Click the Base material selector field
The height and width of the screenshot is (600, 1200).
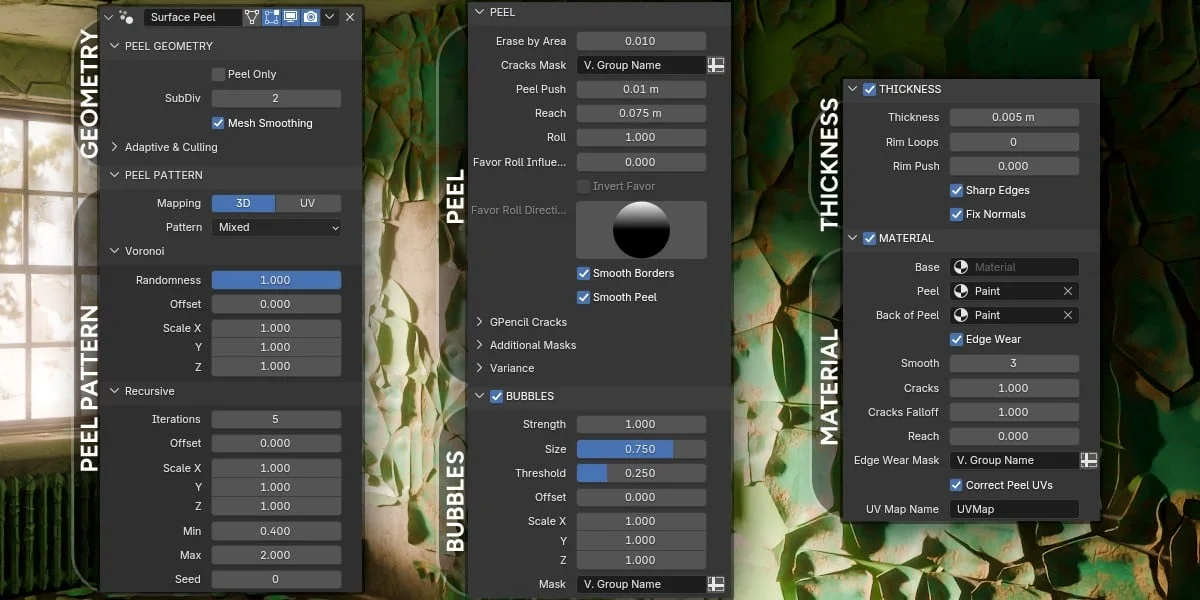[x=1013, y=267]
